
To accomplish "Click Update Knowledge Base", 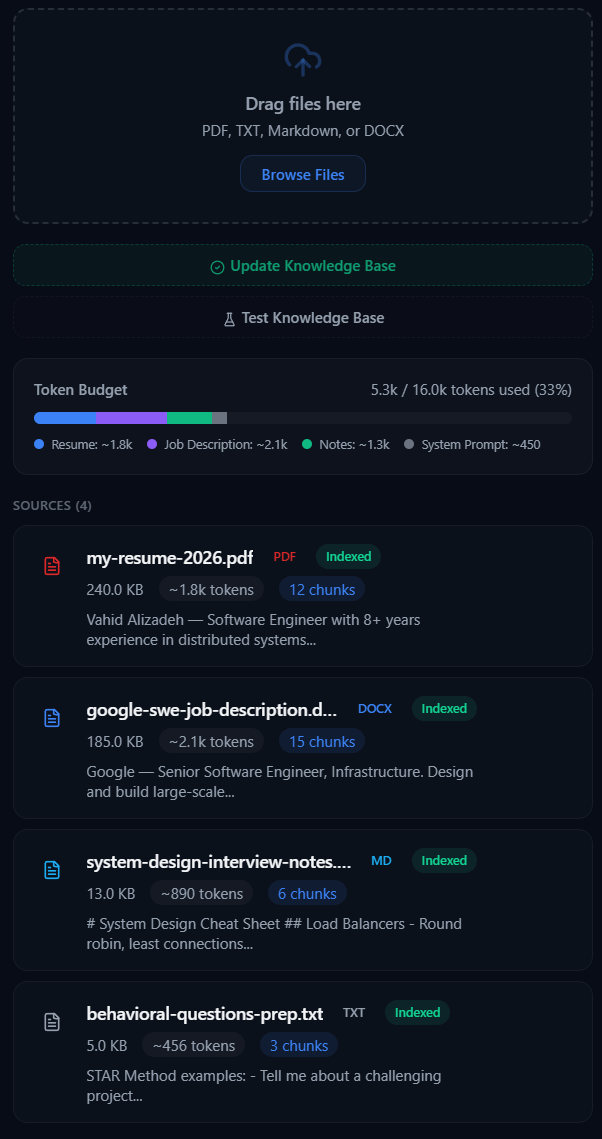I will click(x=302, y=266).
